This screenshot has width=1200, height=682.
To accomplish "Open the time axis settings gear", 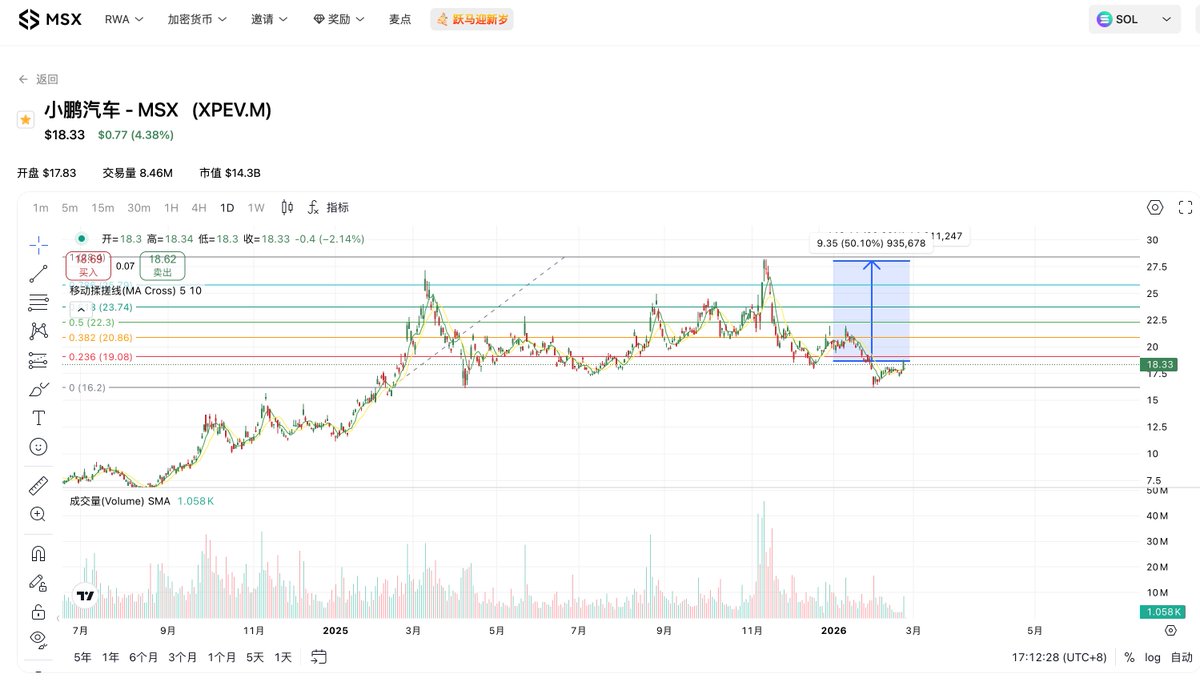I will click(1170, 631).
